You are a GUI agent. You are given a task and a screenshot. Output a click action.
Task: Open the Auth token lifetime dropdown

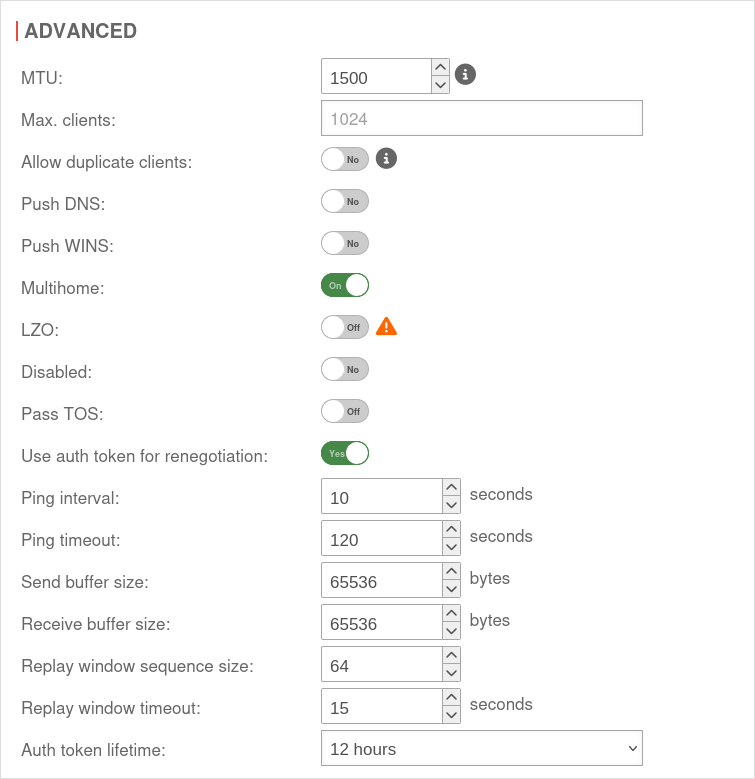tap(481, 749)
